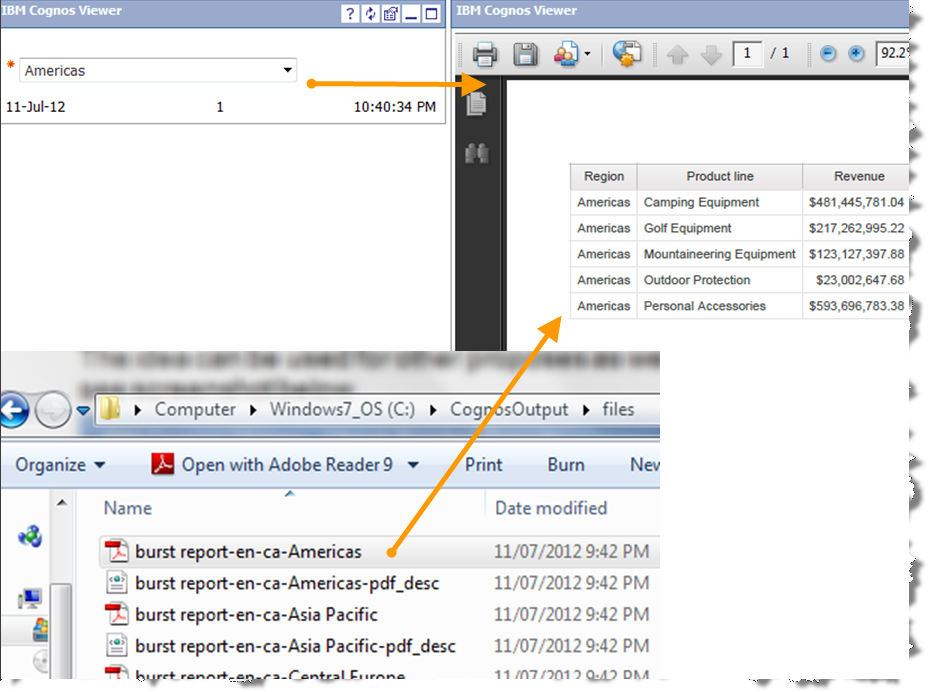
Task: Click Windows7_OS (C:) in the breadcrumb
Action: pos(343,409)
